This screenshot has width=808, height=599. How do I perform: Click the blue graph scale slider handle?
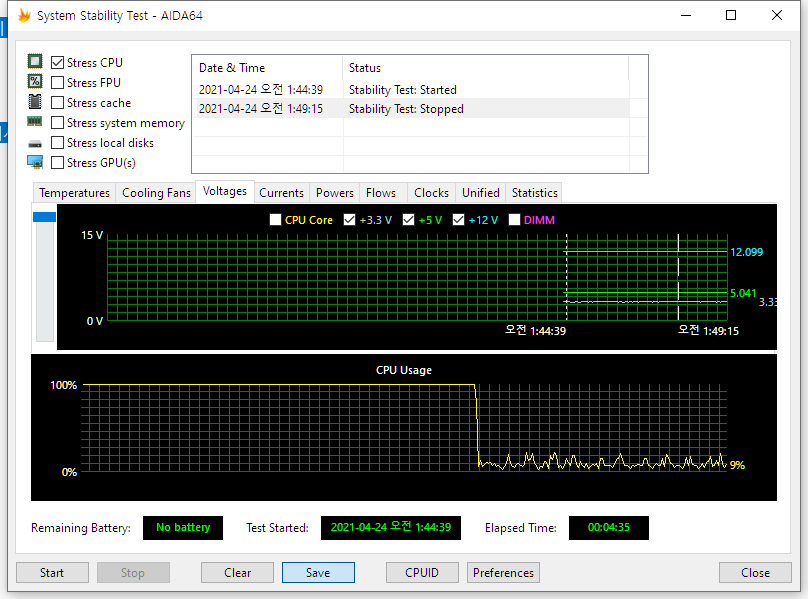point(44,217)
